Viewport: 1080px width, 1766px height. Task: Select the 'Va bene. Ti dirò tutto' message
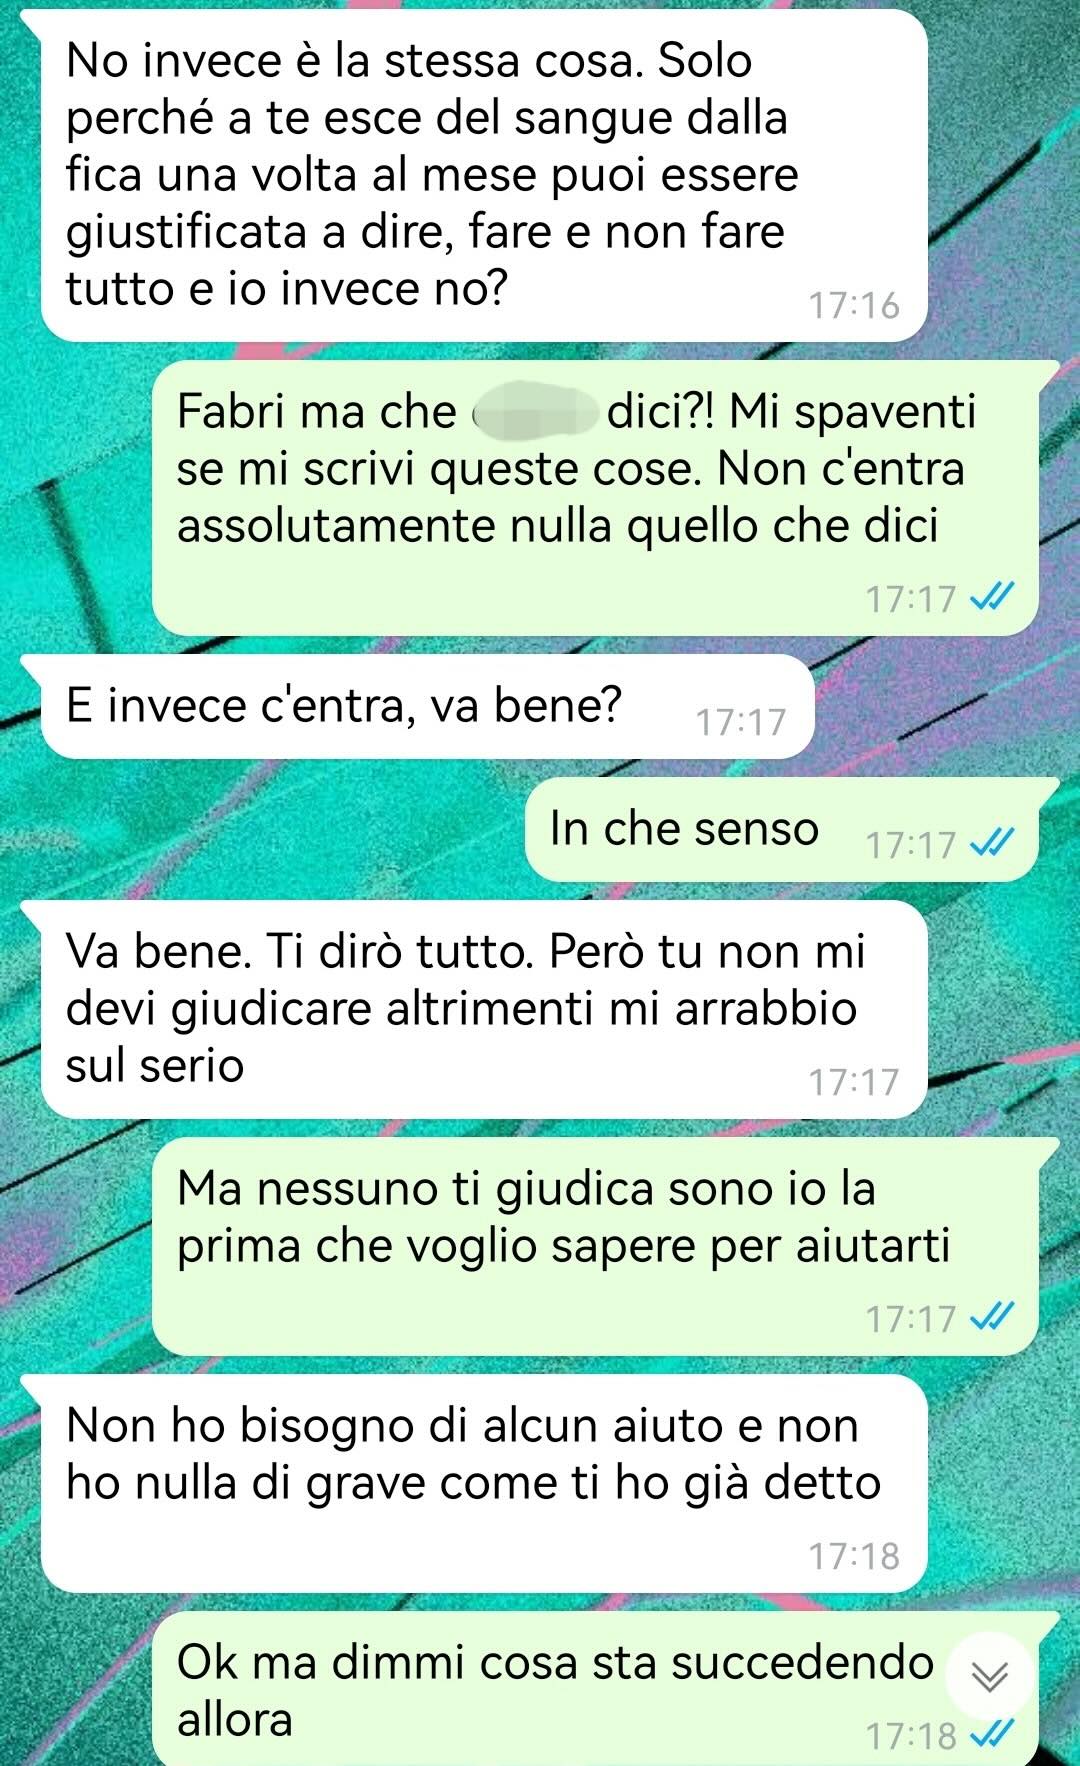484,1009
